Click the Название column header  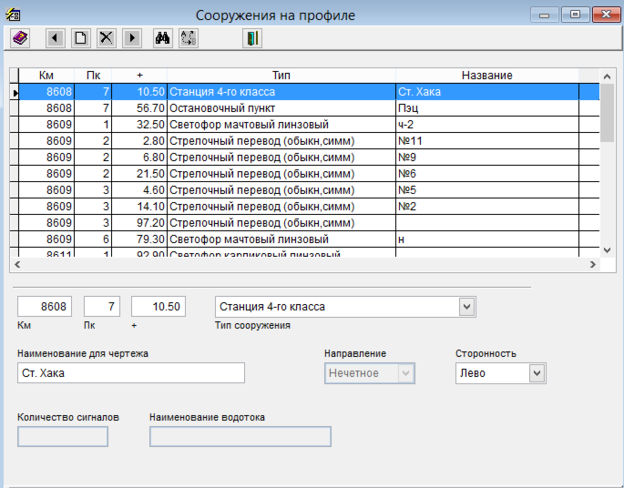point(487,76)
